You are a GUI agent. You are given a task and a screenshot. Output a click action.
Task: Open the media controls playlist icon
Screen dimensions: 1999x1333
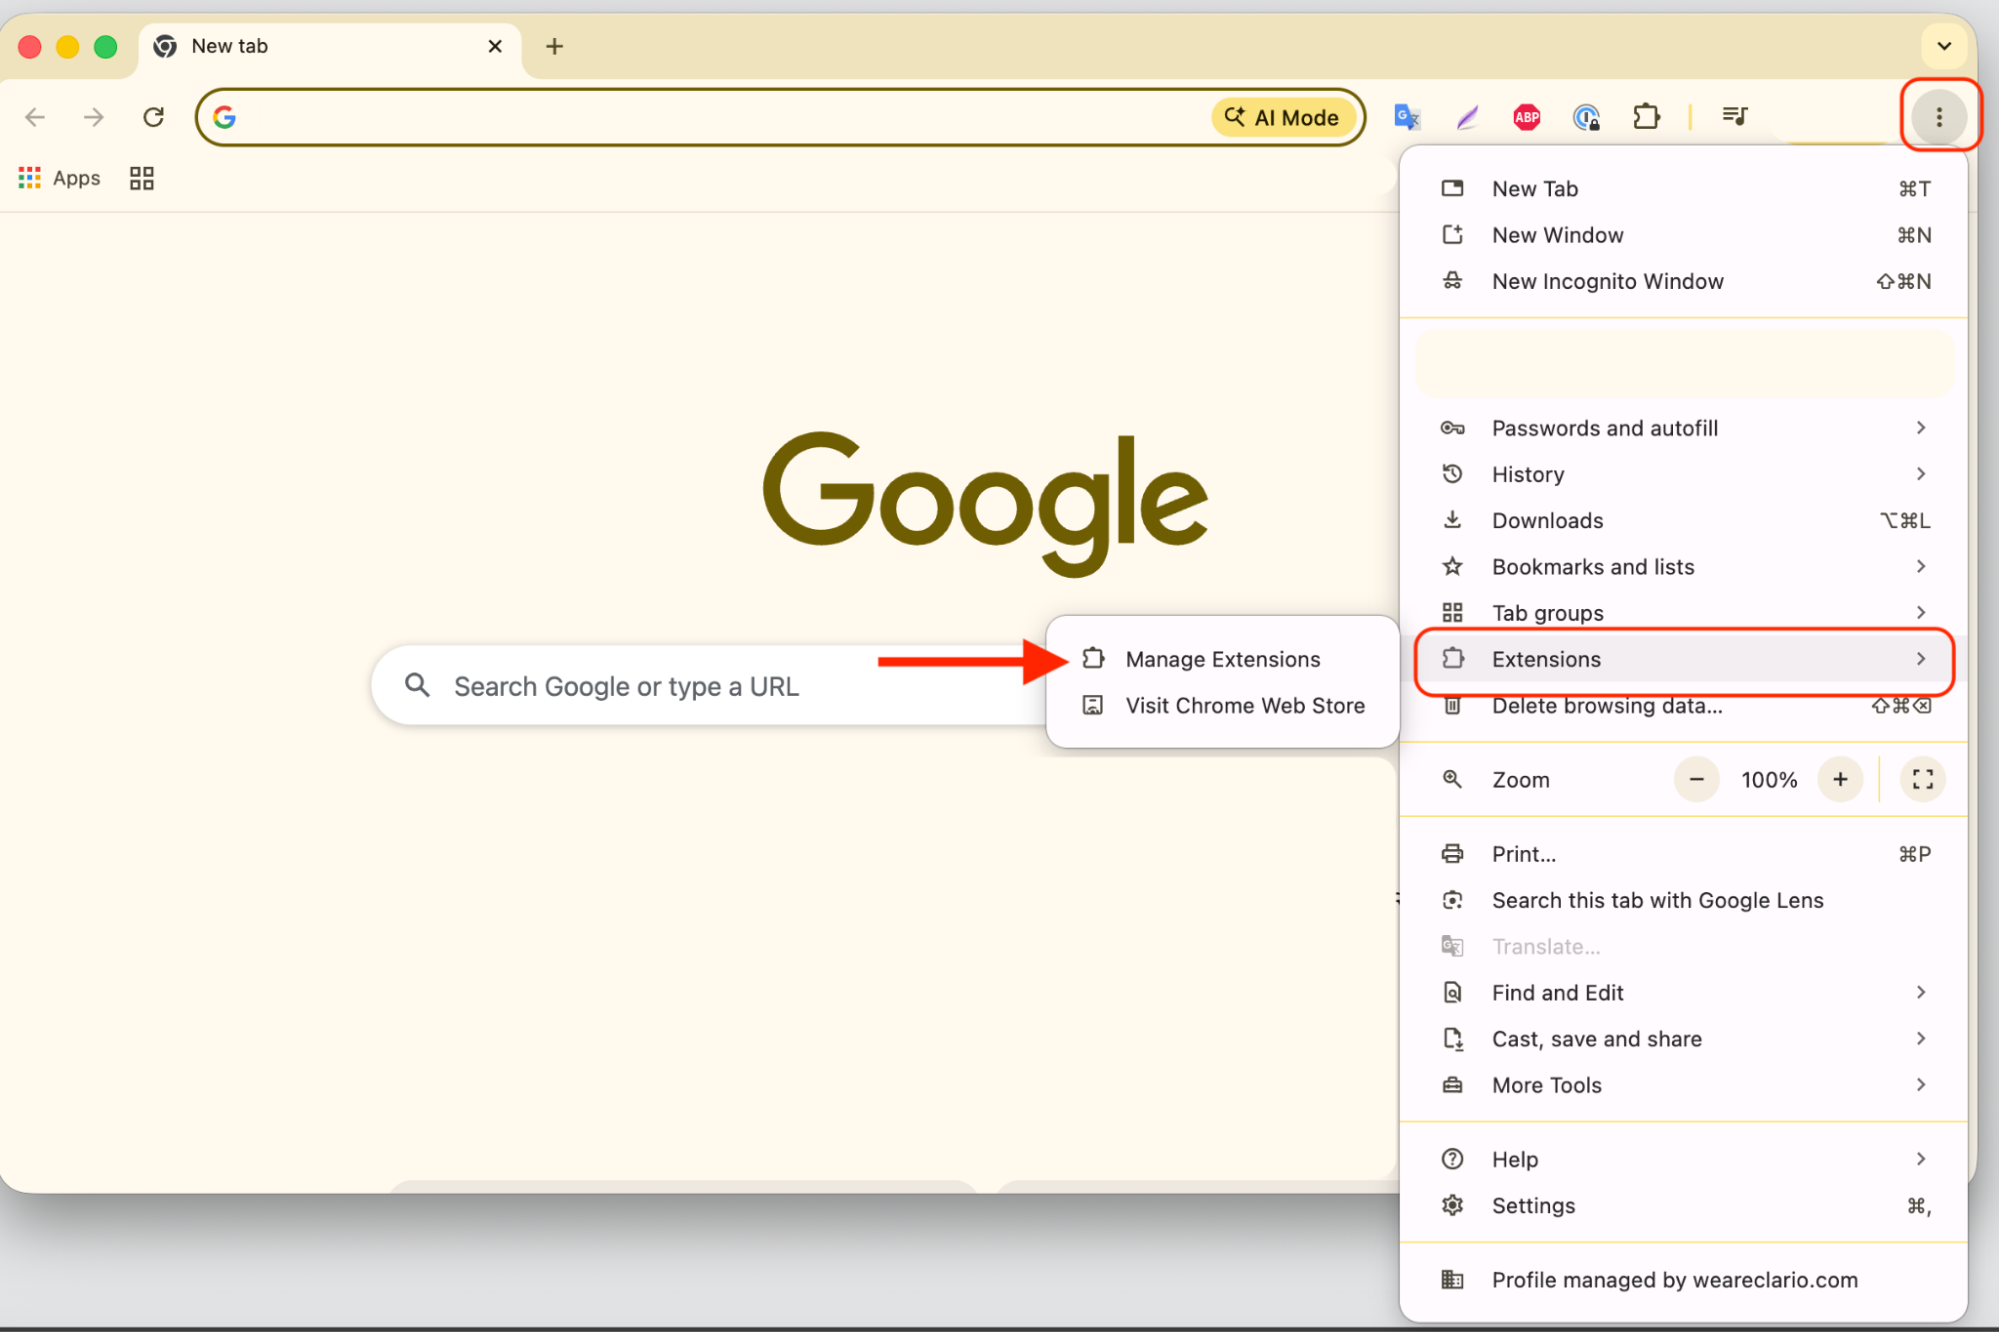tap(1735, 117)
